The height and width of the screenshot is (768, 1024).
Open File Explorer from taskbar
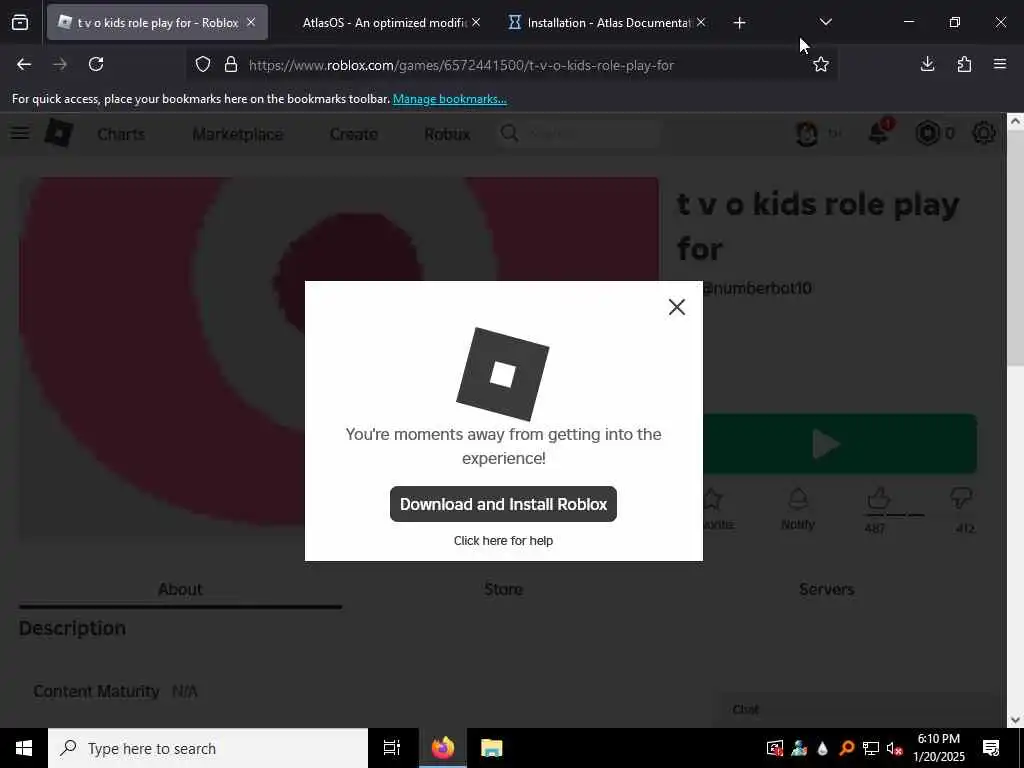(x=491, y=748)
